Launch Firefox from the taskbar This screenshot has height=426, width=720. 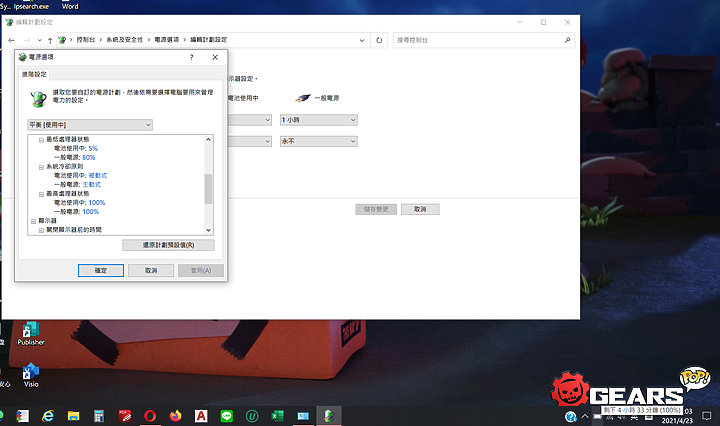175,416
